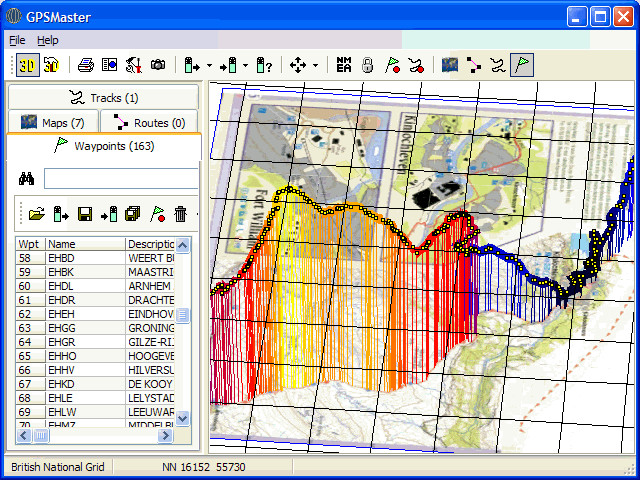Click new waypoint flag icon in Waypoints panel

[x=157, y=214]
